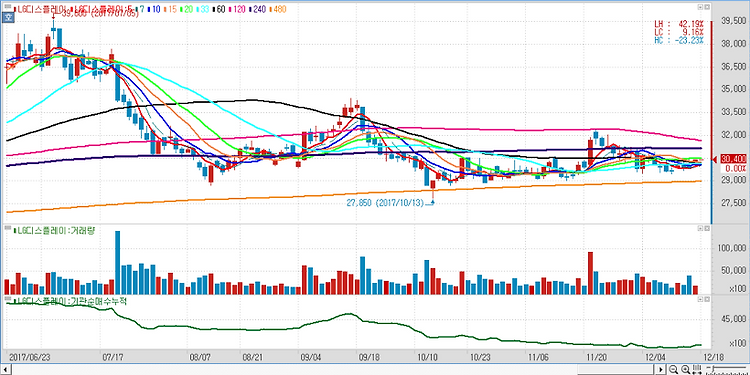Select the 60-day moving average legend
The height and width of the screenshot is (375, 750).
219,9
